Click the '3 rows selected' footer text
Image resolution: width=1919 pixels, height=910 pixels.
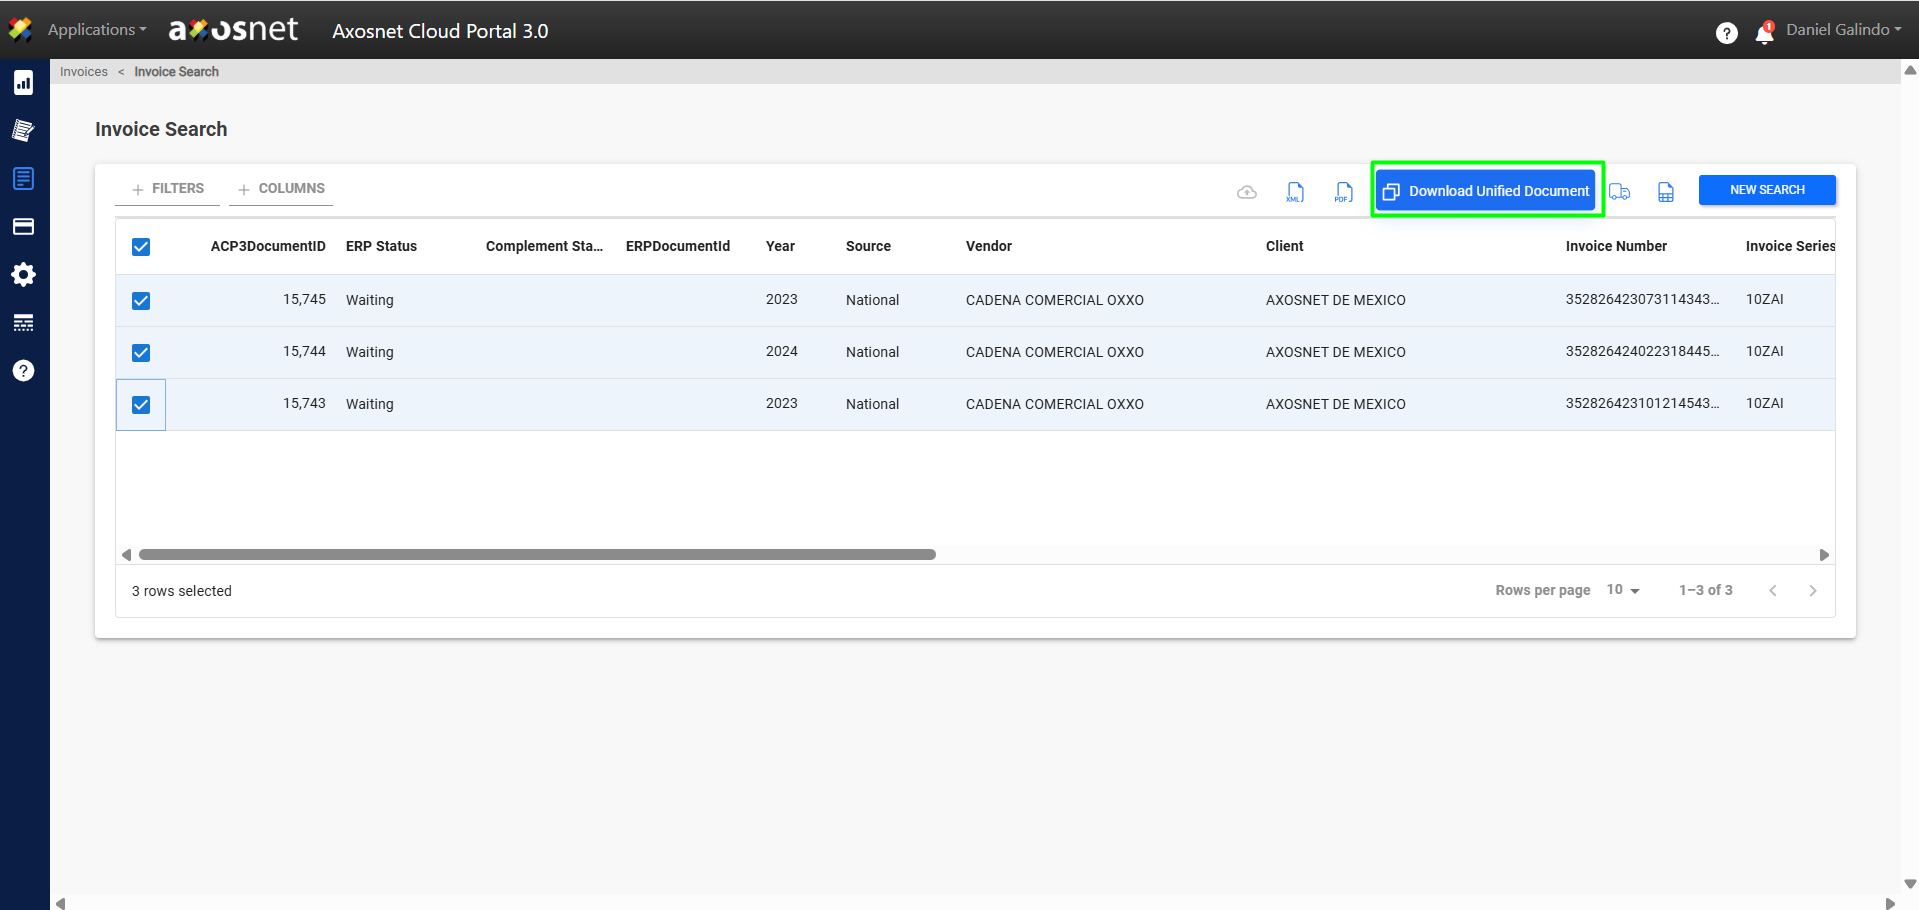pyautogui.click(x=182, y=591)
